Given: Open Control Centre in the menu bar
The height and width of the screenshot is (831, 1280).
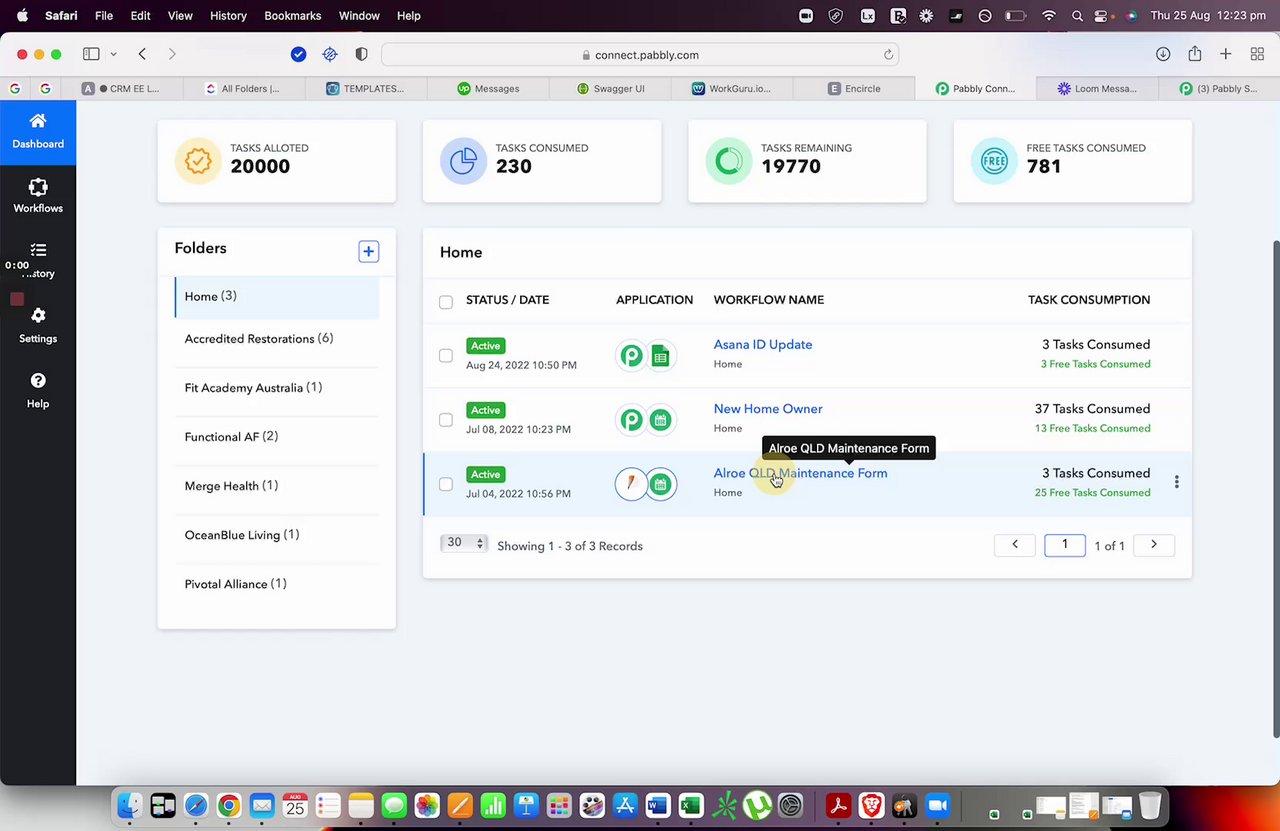Looking at the screenshot, I should click(x=1103, y=16).
